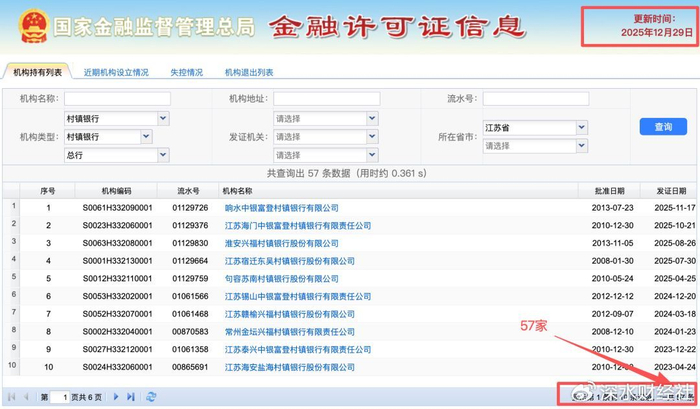This screenshot has width=700, height=409.
Task: Click issue date 2024-12-20
Action: point(675,296)
